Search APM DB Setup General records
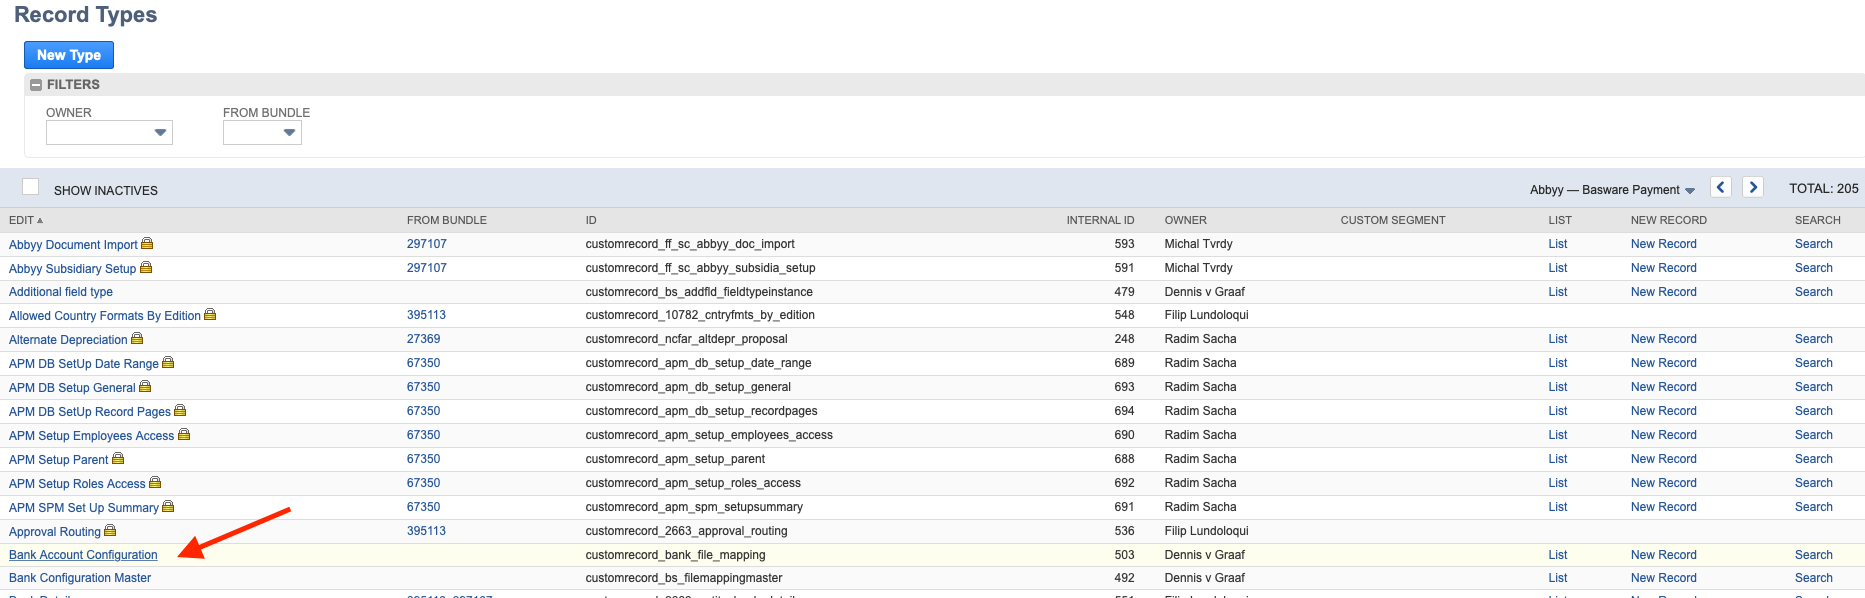This screenshot has height=598, width=1865. 1813,387
